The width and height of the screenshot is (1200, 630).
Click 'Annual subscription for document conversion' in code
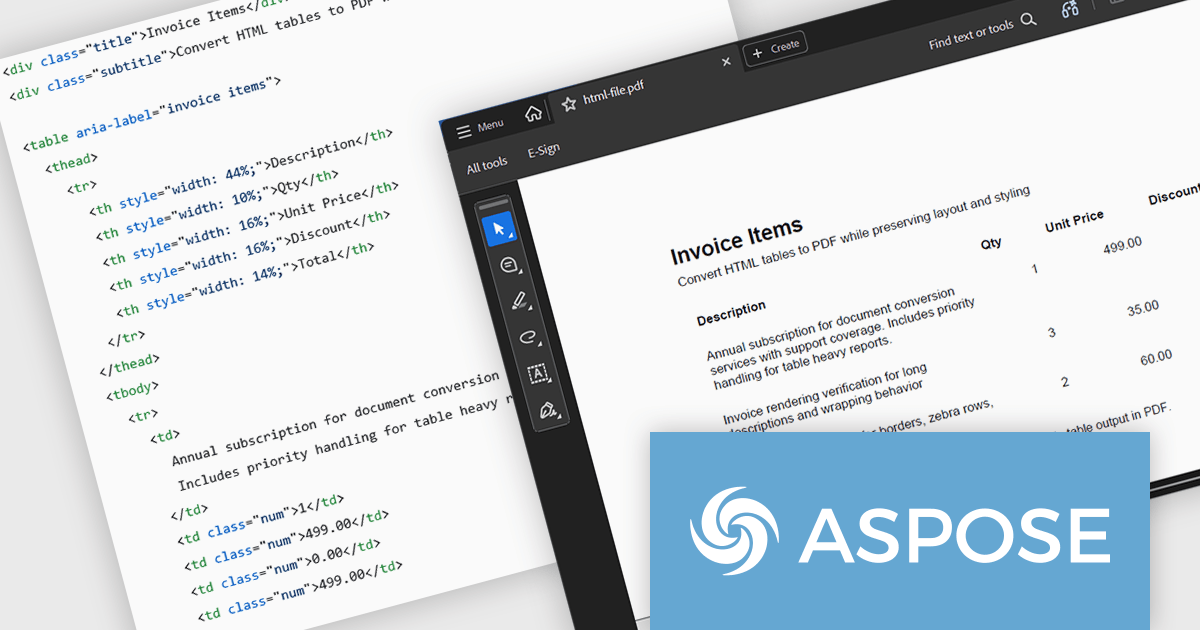[335, 420]
